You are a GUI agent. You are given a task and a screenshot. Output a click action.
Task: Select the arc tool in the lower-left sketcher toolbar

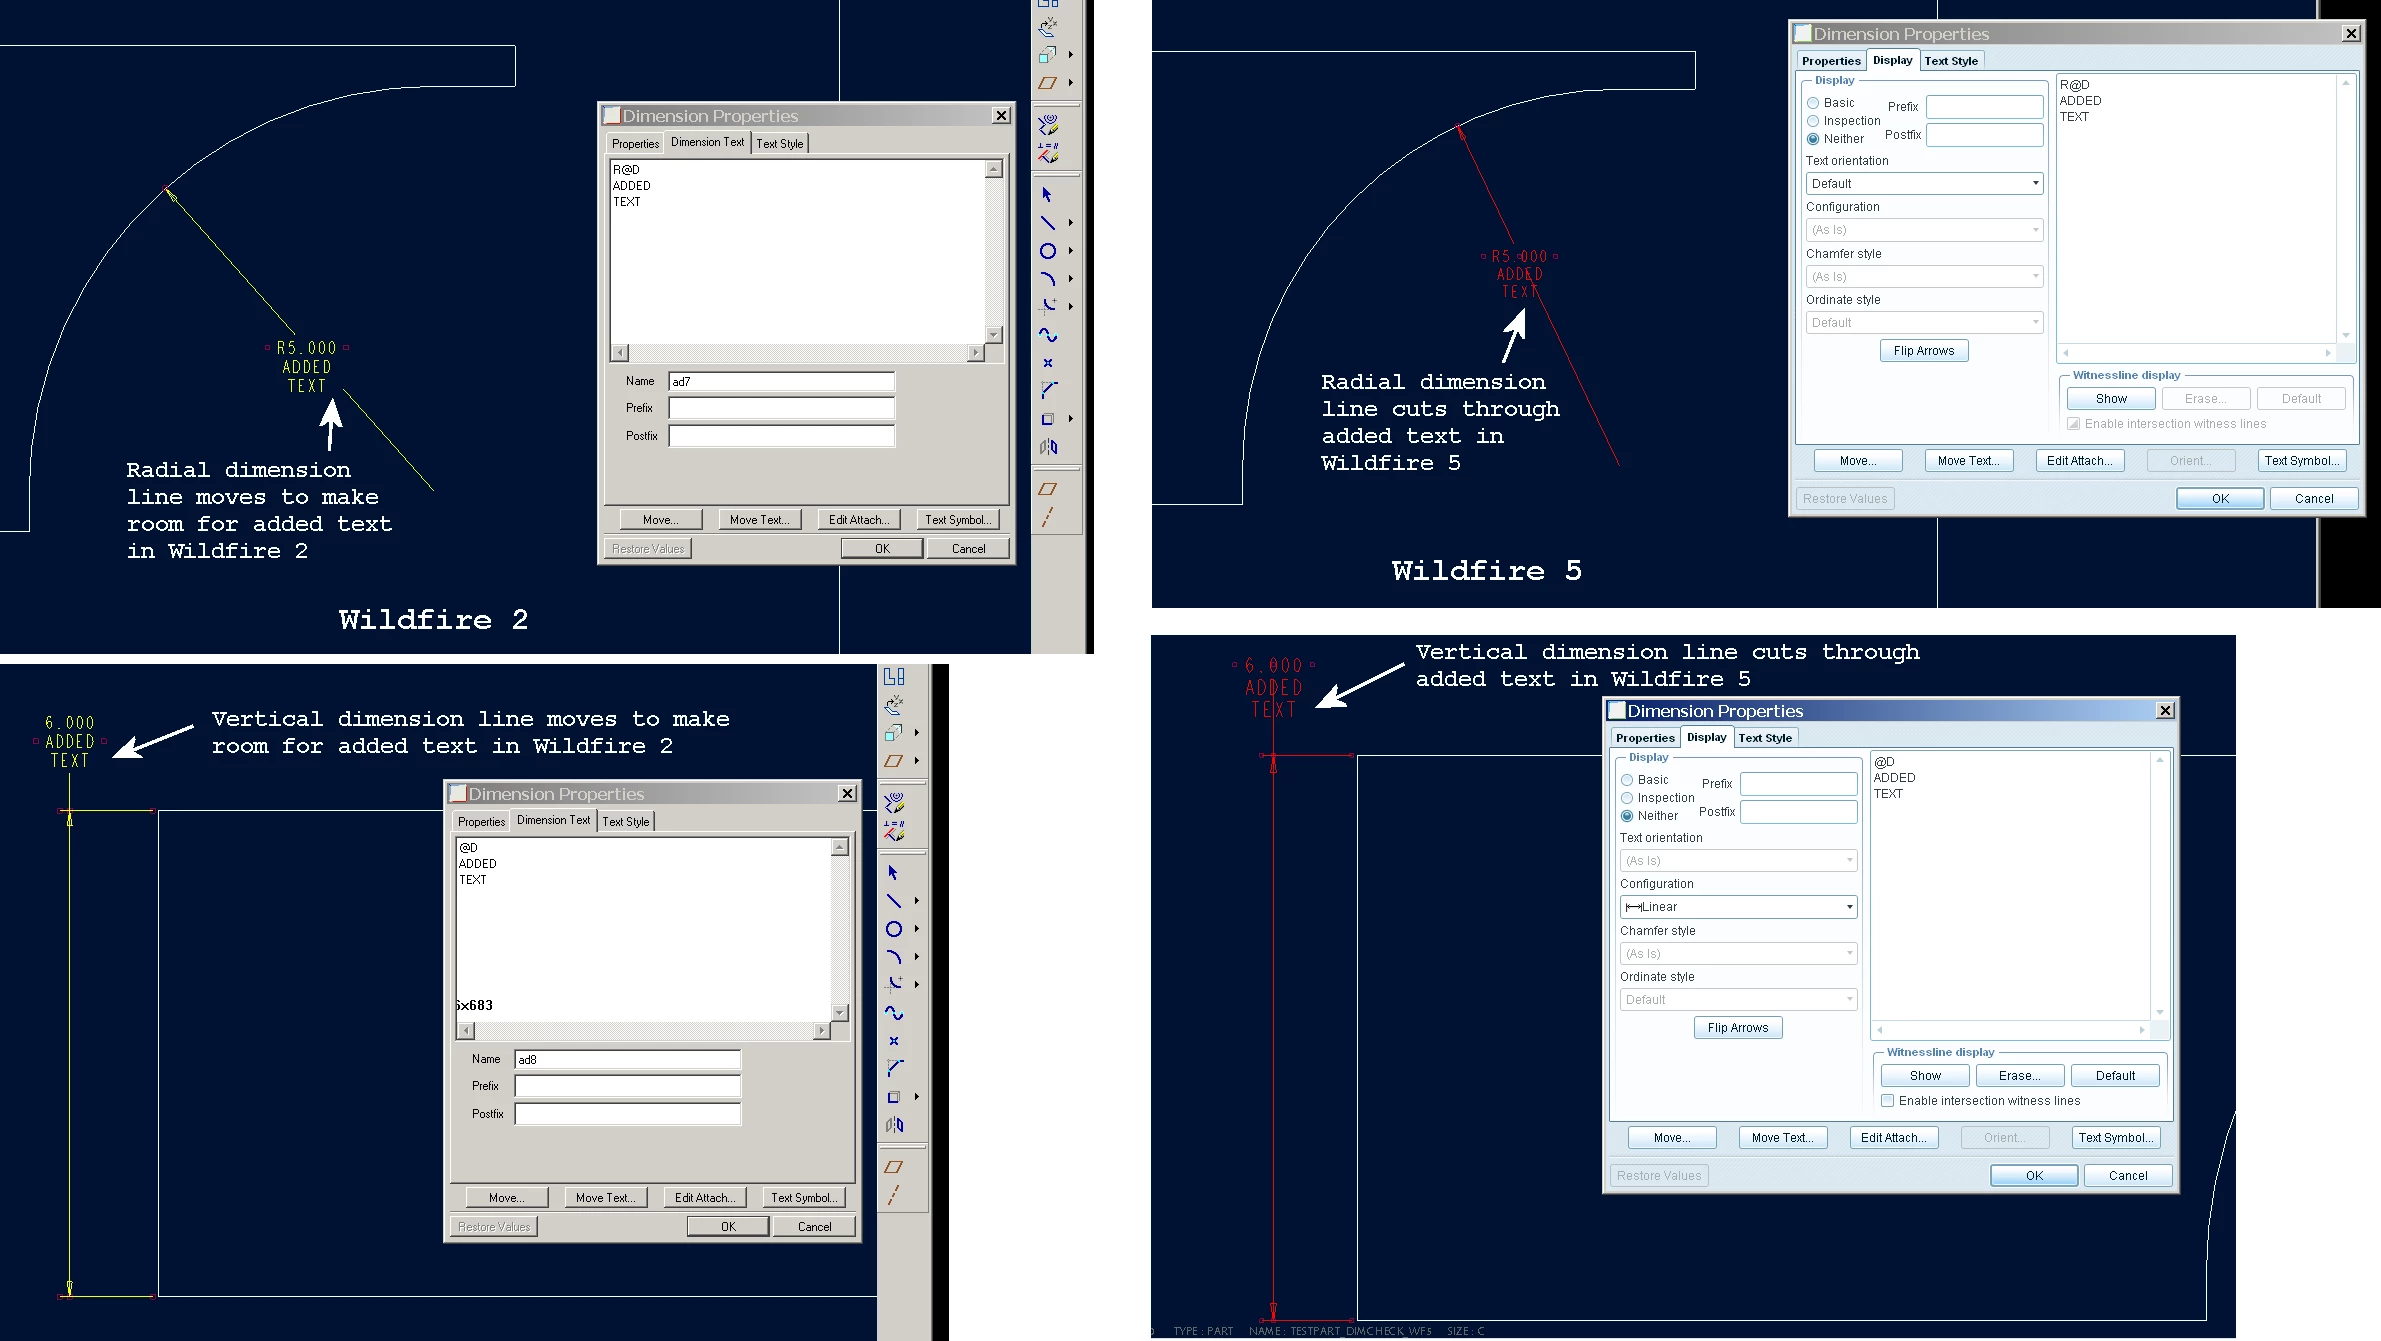893,957
